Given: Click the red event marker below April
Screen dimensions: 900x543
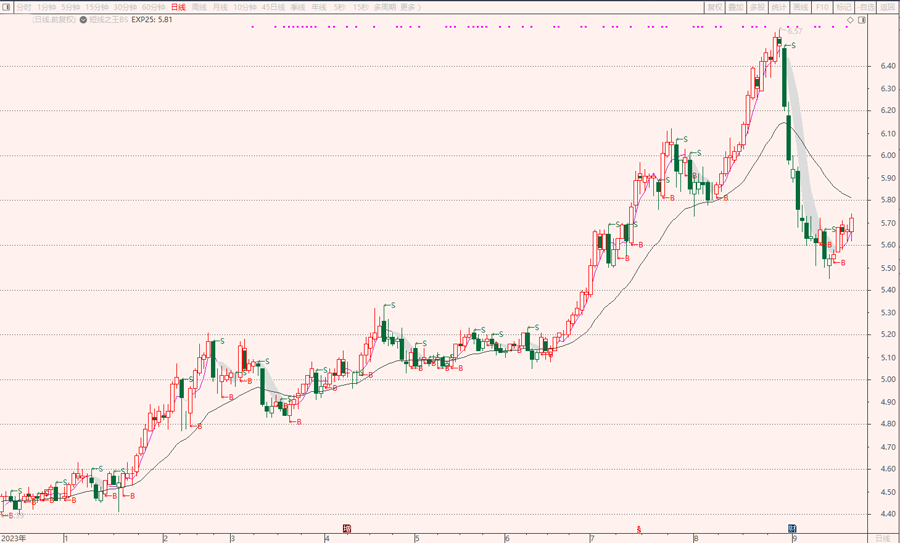Looking at the screenshot, I should [x=347, y=528].
